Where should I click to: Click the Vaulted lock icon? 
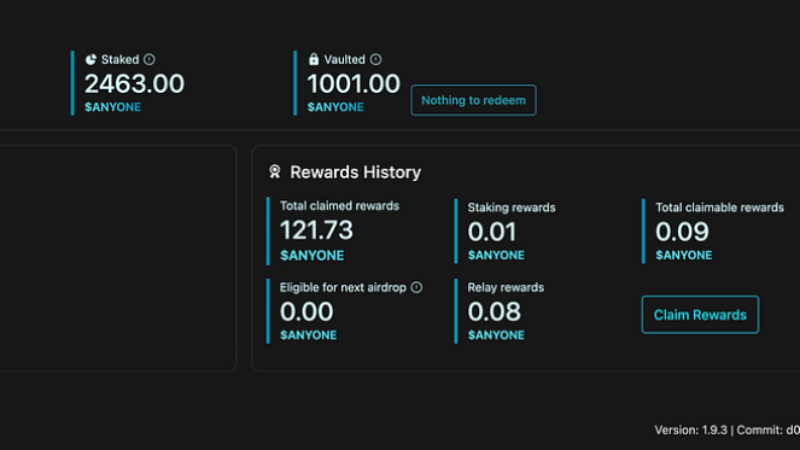point(314,60)
